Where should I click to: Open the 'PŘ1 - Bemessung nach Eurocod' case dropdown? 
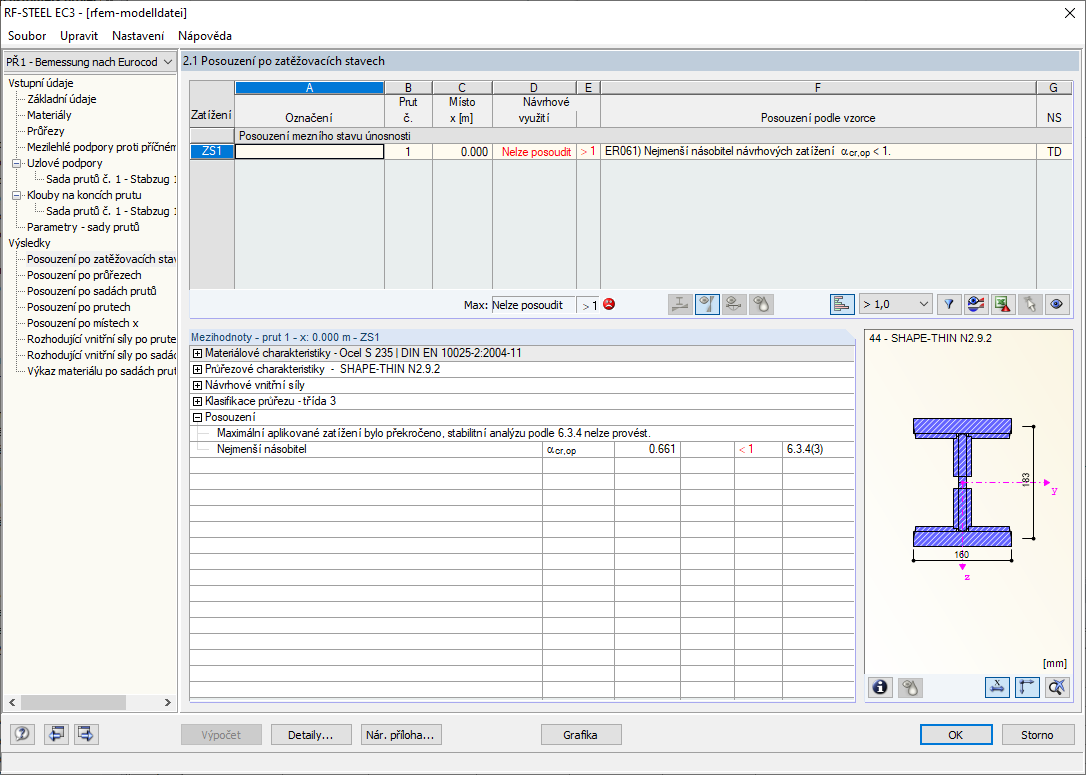(x=89, y=62)
